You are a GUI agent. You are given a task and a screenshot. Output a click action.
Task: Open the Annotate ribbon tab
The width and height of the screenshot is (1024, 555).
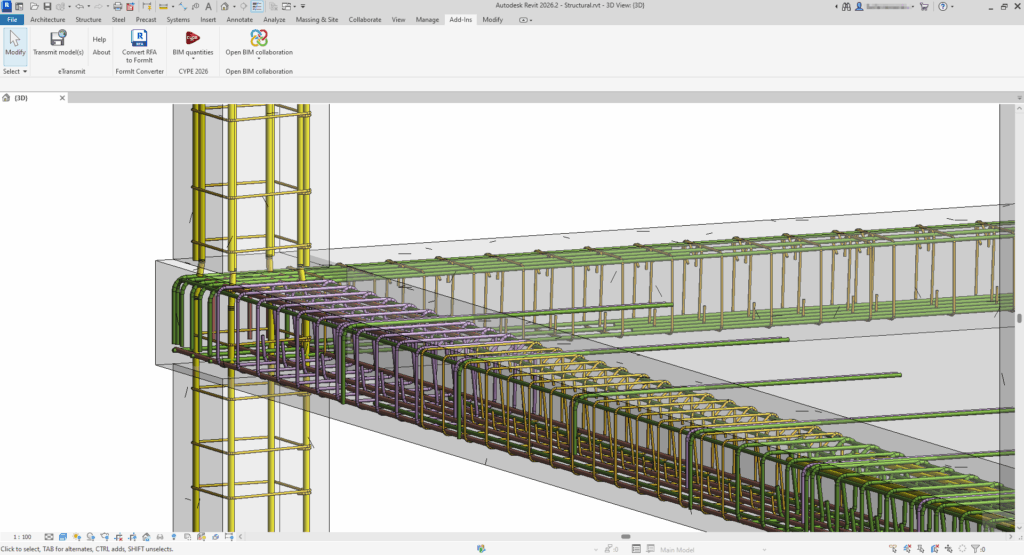(x=240, y=19)
